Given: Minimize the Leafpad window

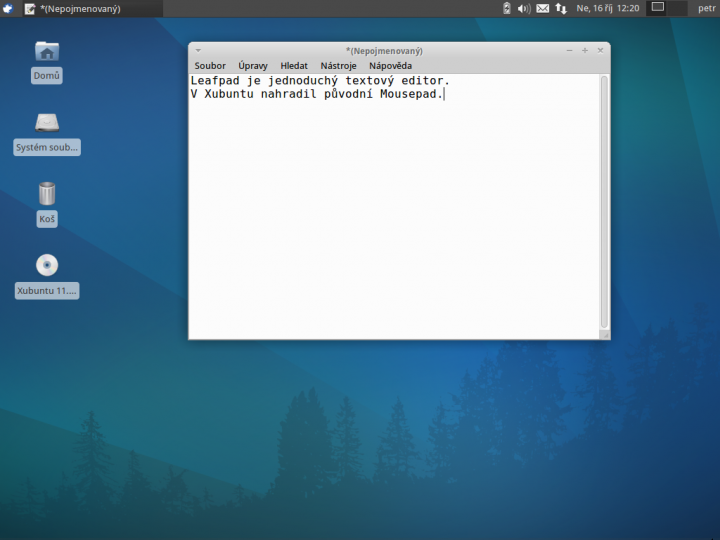Looking at the screenshot, I should pos(569,51).
